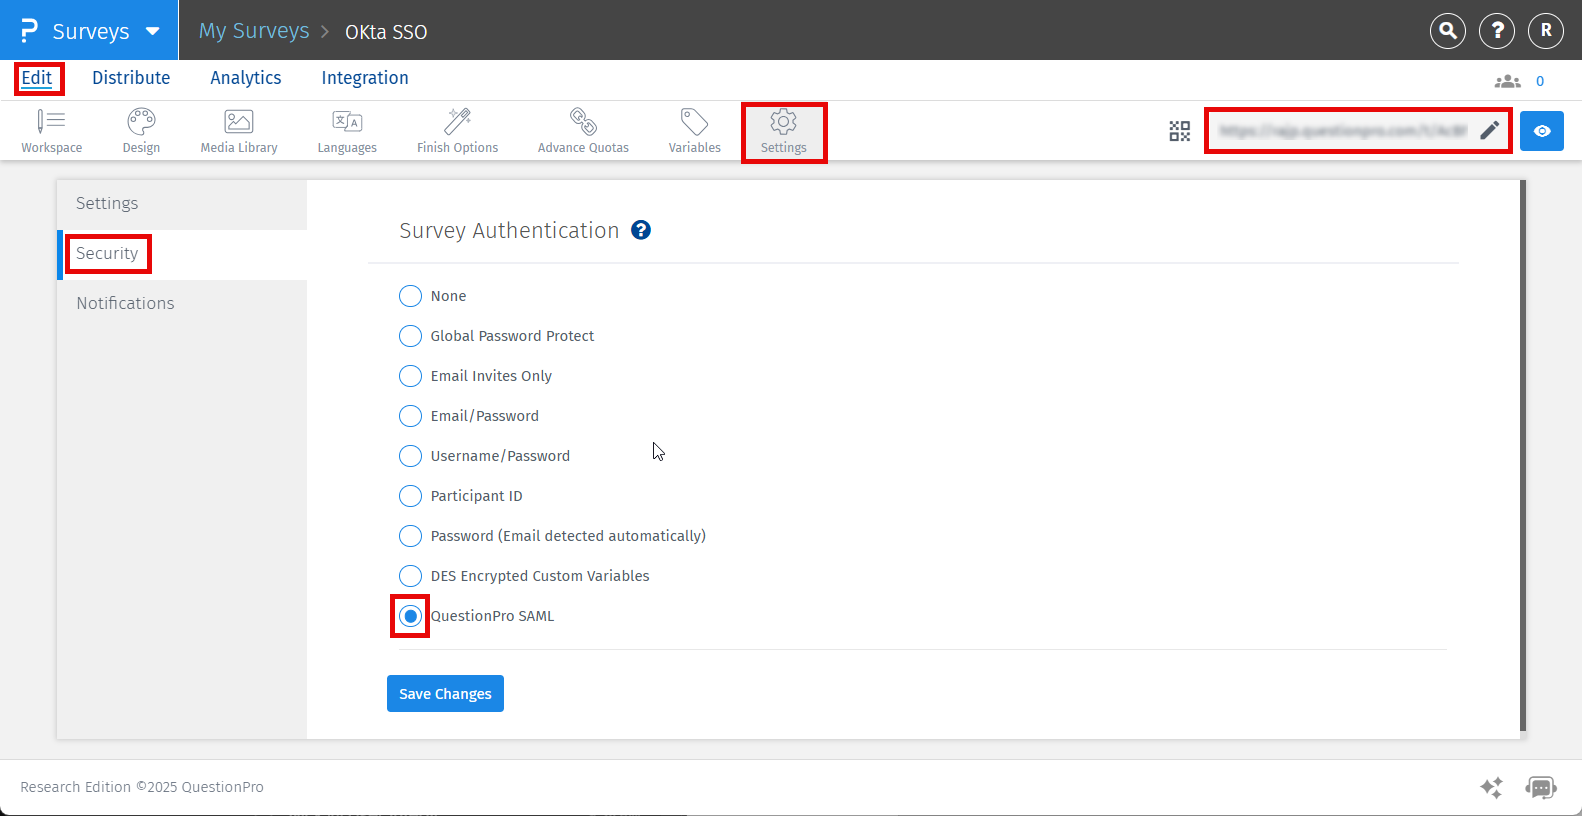This screenshot has height=816, width=1582.
Task: Go to My Surveys breadcrumb
Action: click(x=254, y=31)
